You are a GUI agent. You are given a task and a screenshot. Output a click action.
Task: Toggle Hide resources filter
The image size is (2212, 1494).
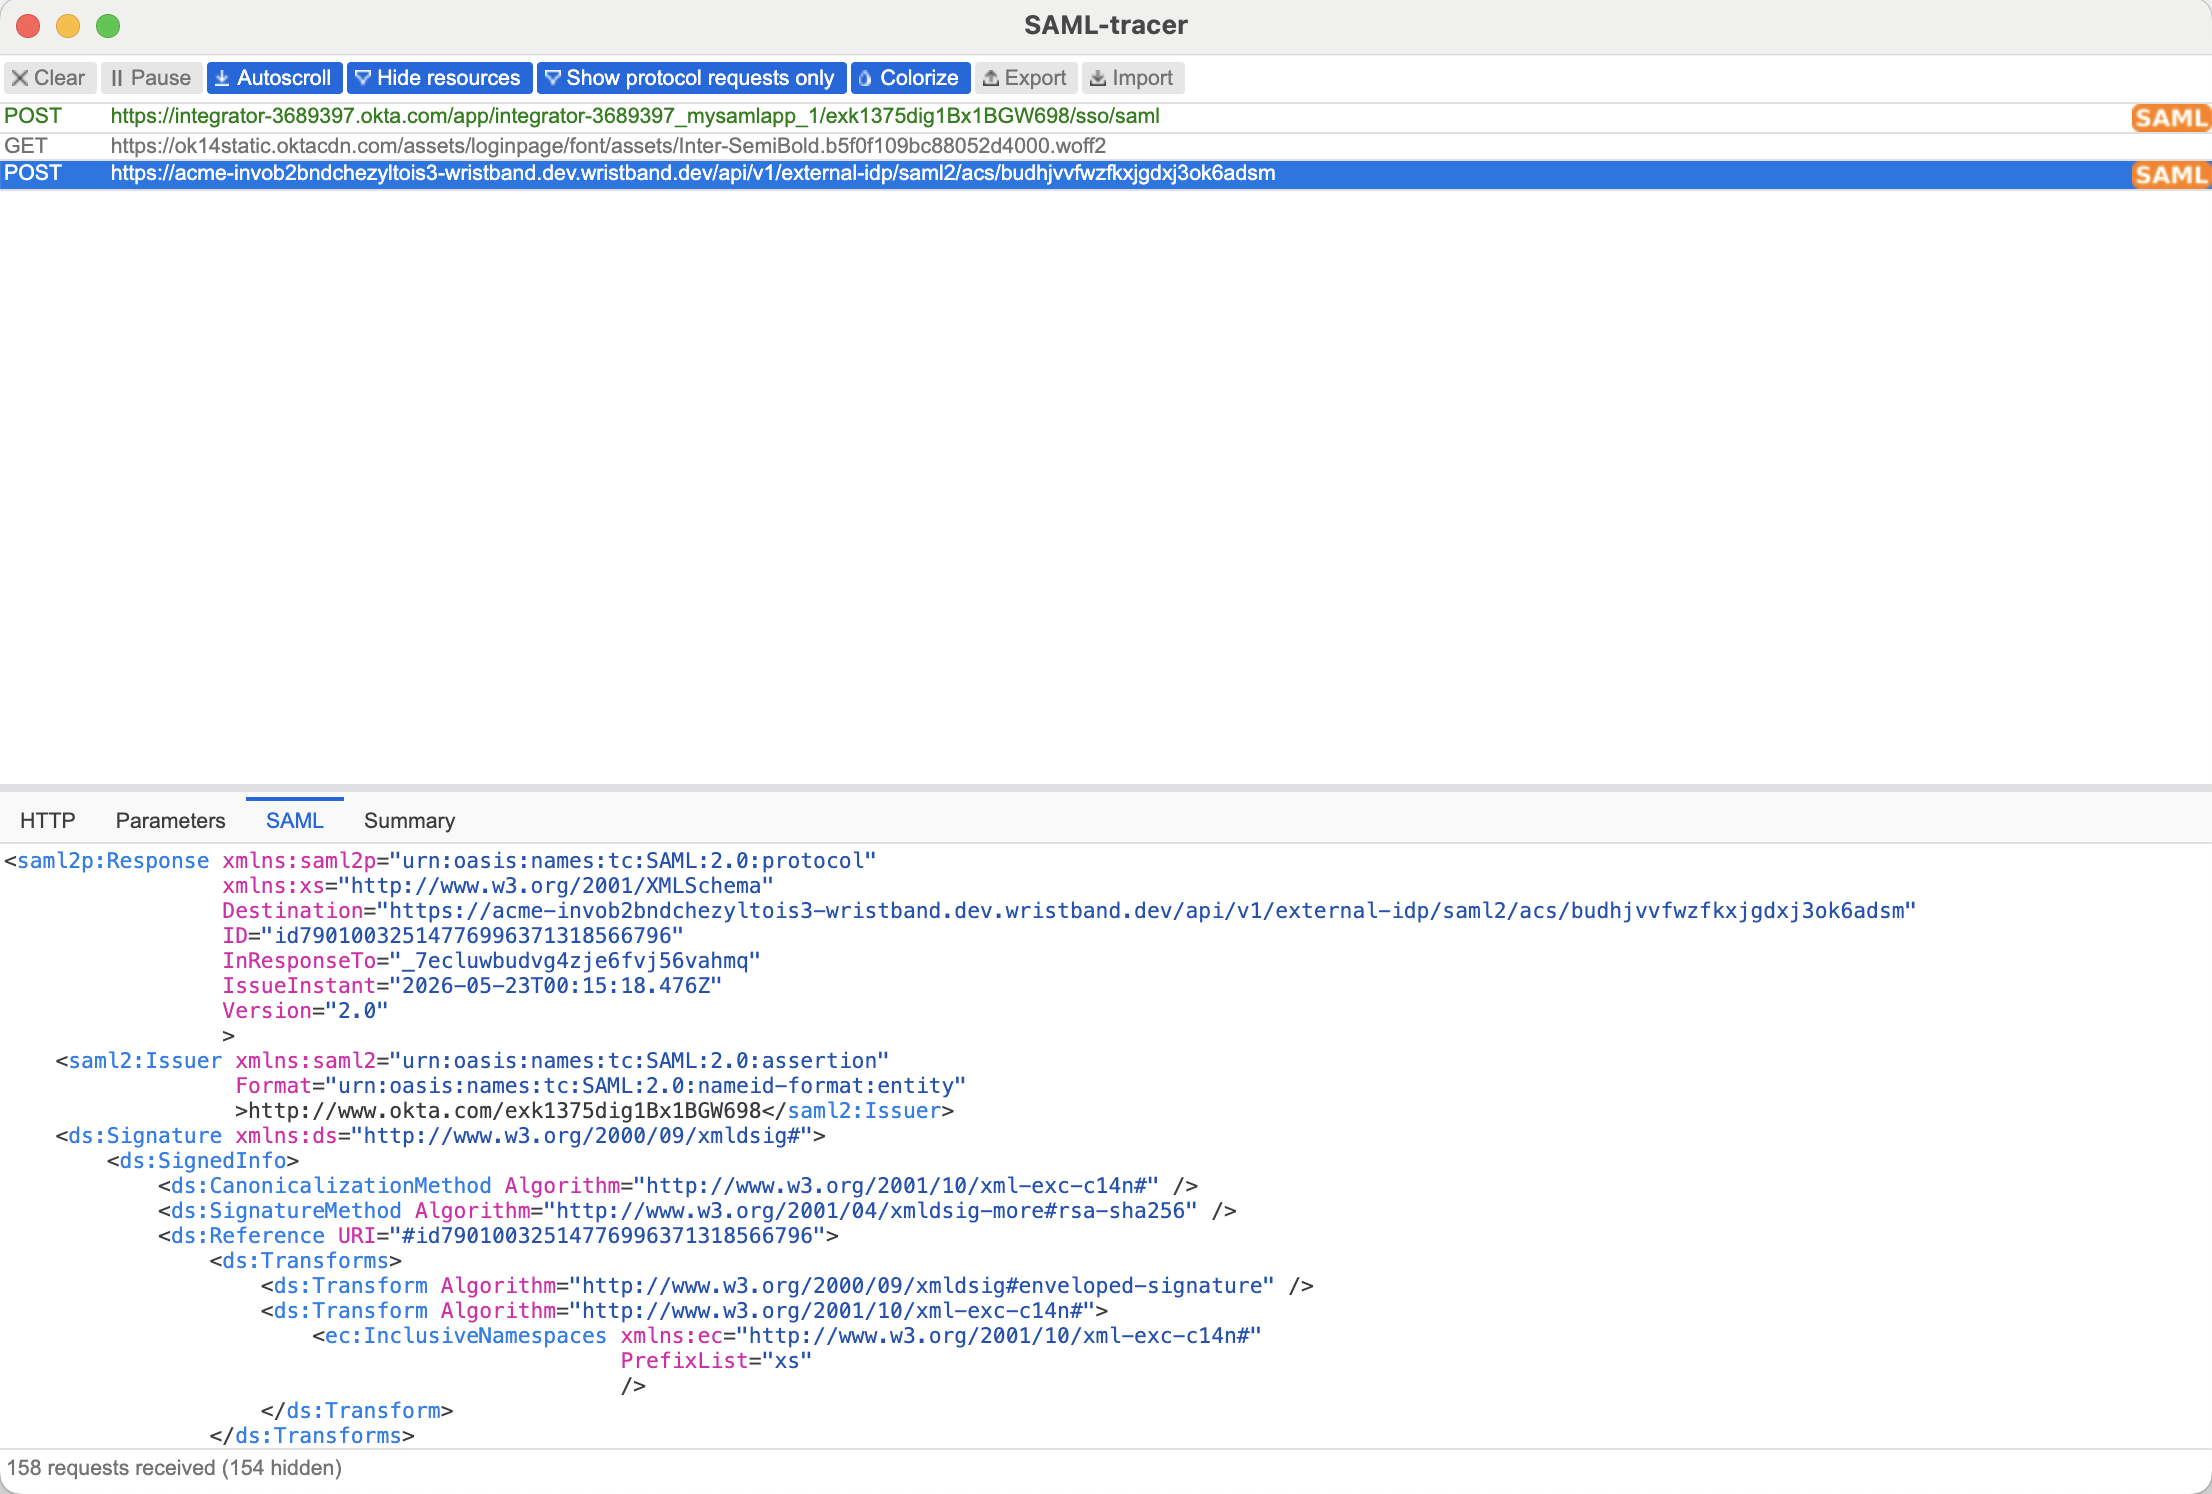click(x=439, y=78)
